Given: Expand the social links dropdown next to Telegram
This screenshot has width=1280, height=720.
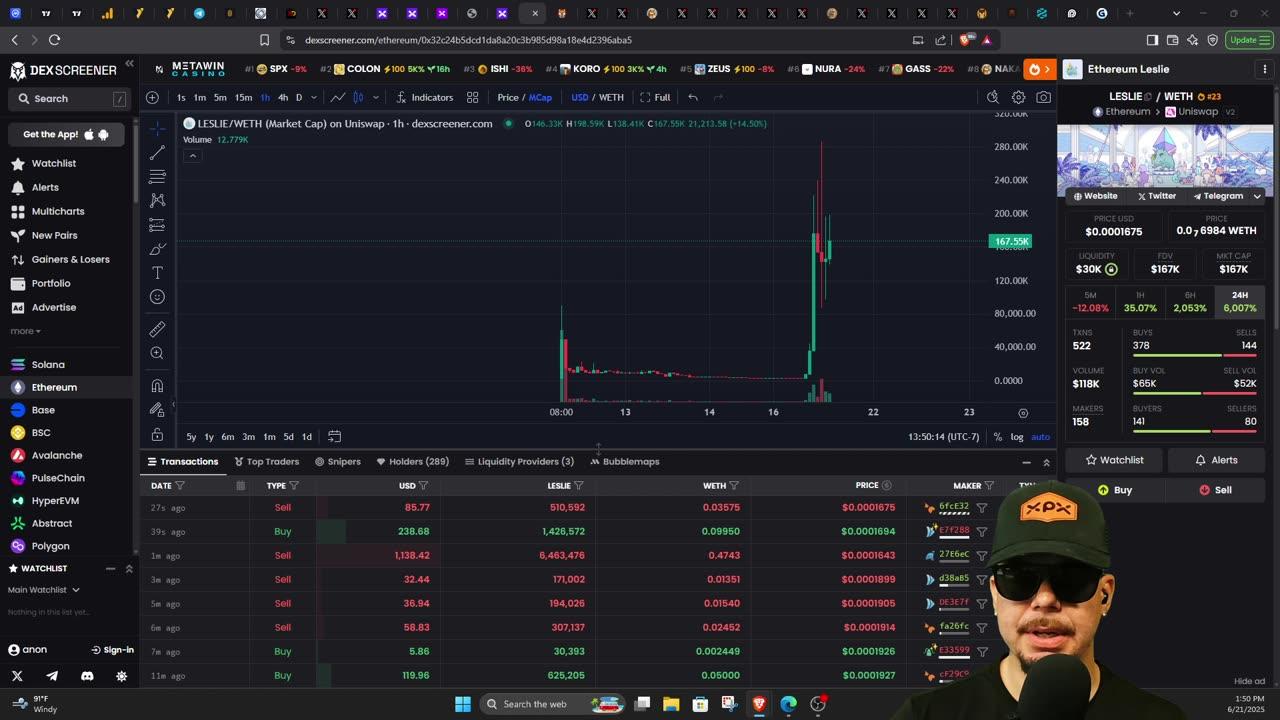Looking at the screenshot, I should pyautogui.click(x=1257, y=196).
